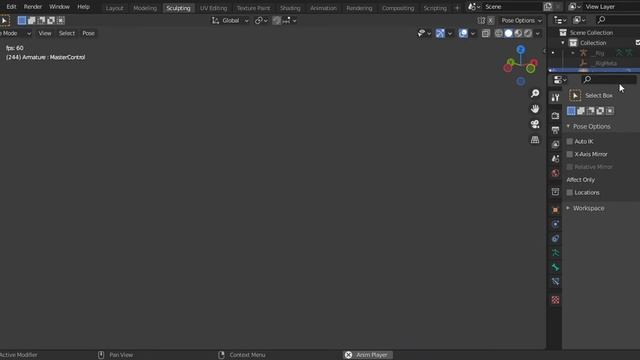Screen dimensions: 640x360
Task: Open the viewport Pose menu
Action: (x=89, y=33)
